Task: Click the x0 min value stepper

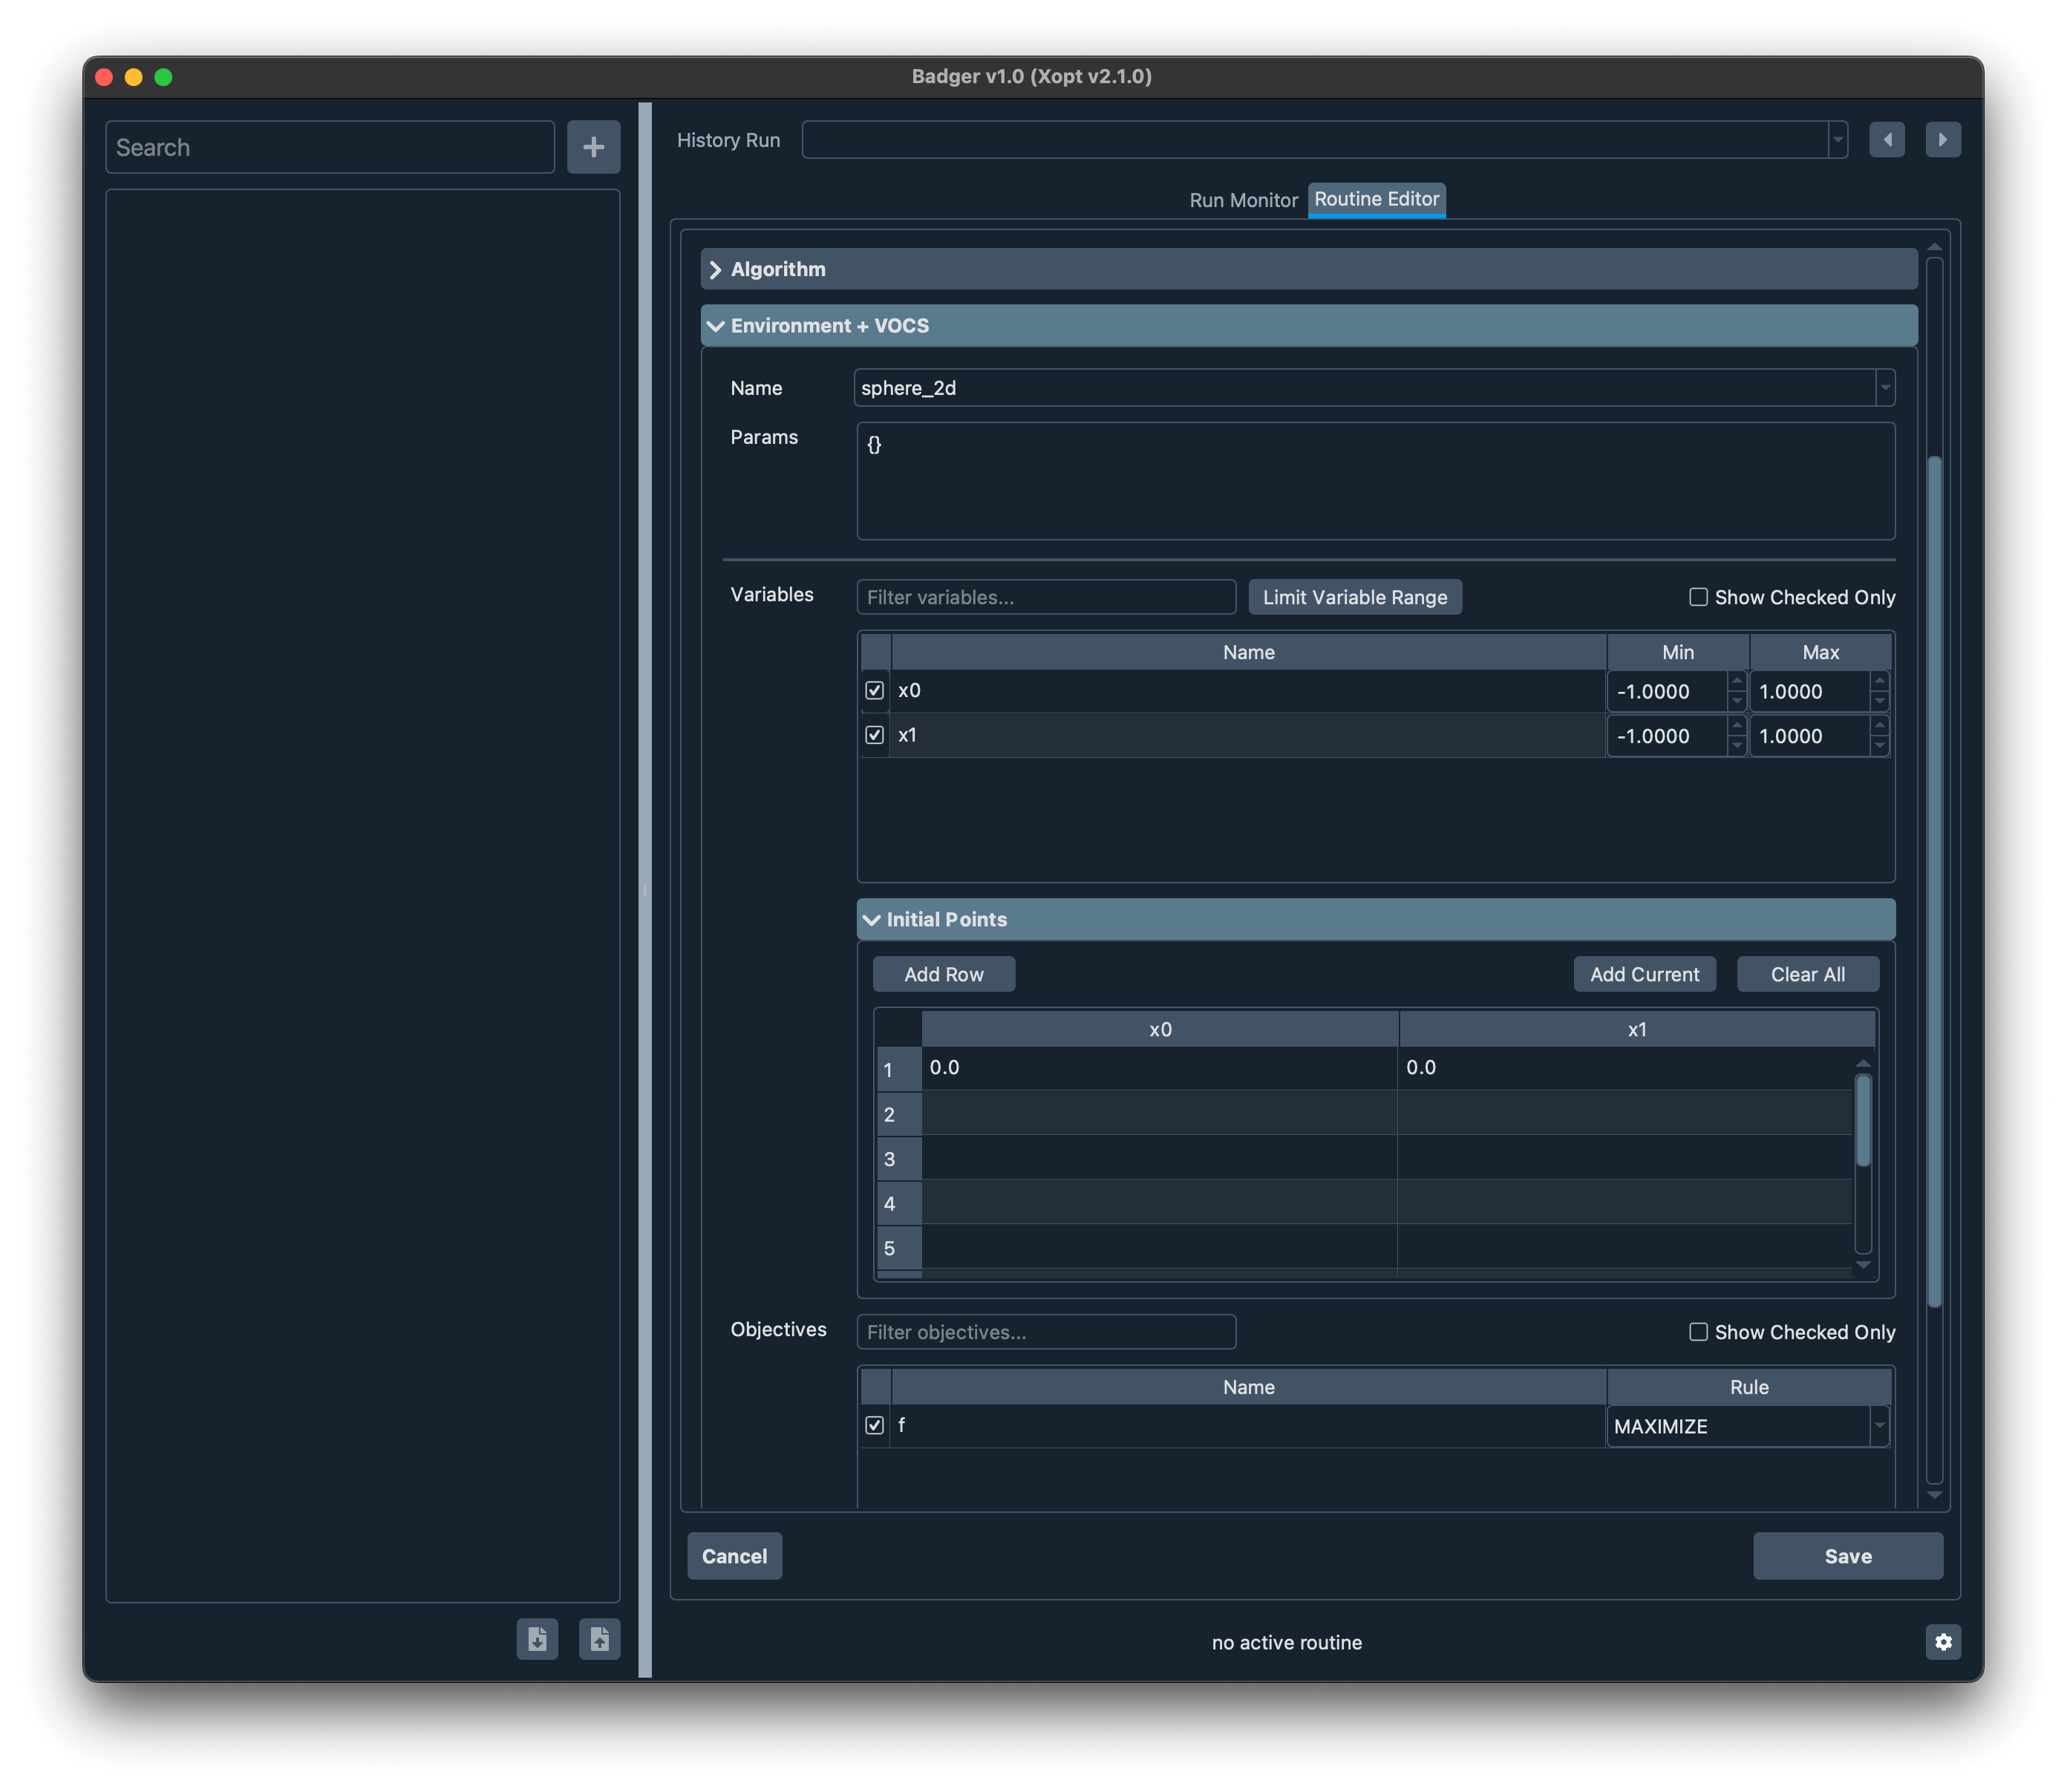Action: pyautogui.click(x=1735, y=690)
